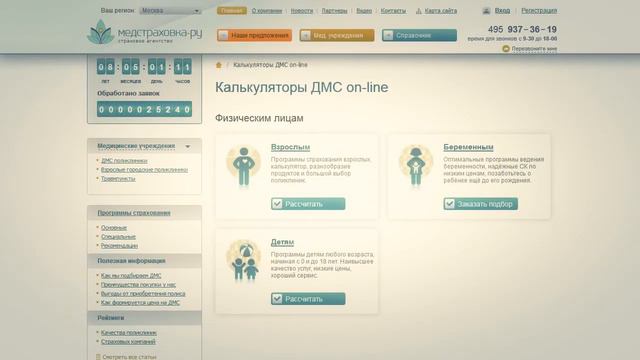This screenshot has width=640, height=360.
Task: Open the Взрослым heading link
Action: tap(290, 147)
